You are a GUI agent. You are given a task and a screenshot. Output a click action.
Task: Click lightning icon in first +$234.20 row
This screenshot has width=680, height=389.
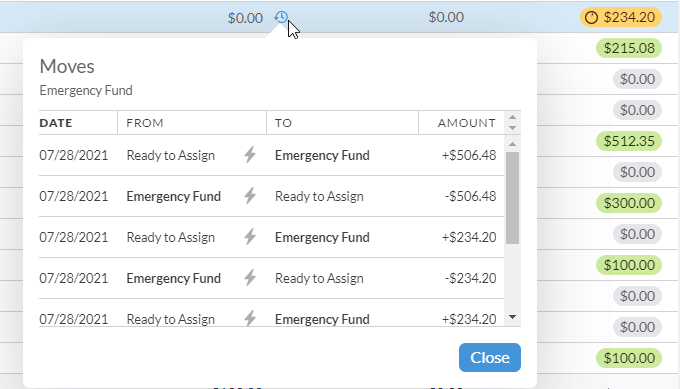pyautogui.click(x=250, y=237)
